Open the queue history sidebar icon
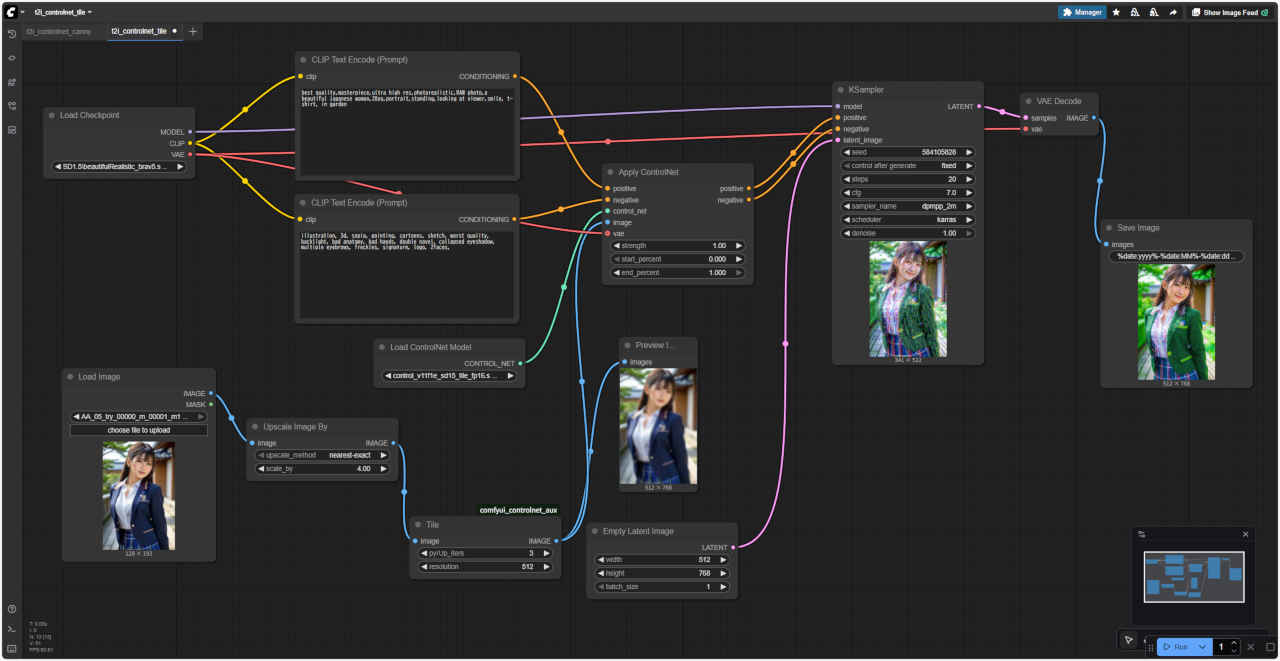 (x=12, y=34)
